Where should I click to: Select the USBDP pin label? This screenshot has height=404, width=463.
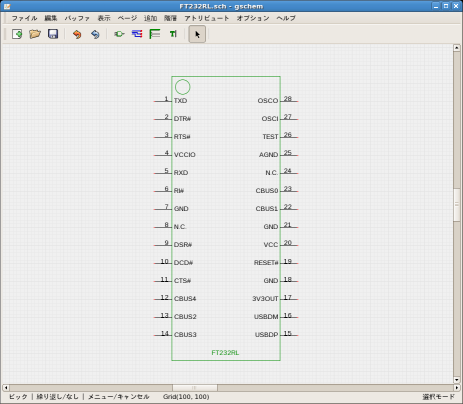tap(266, 334)
